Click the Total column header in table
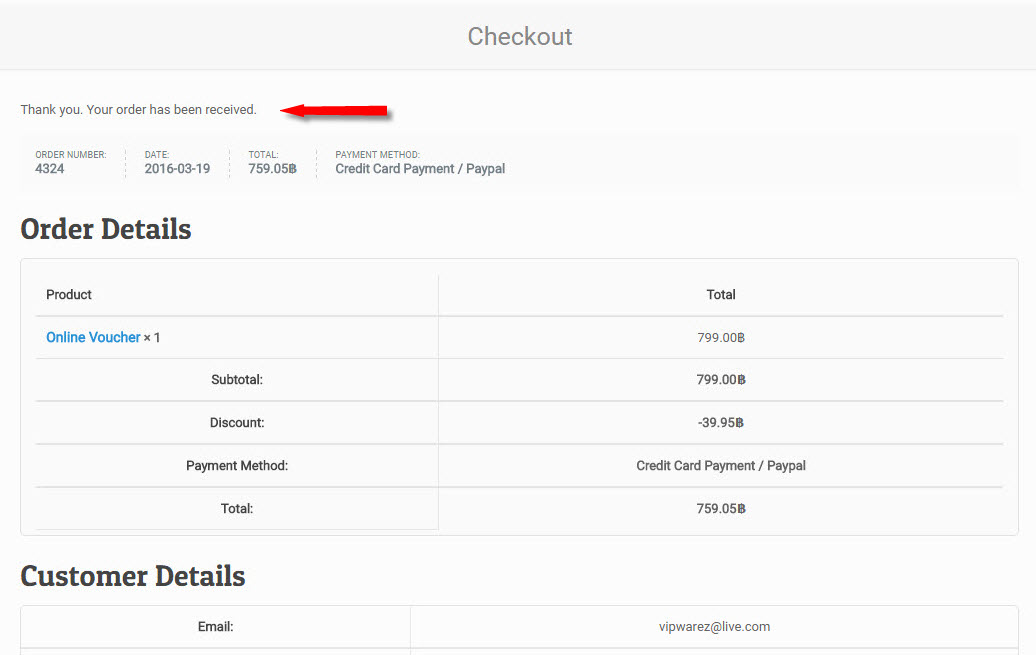 coord(720,295)
